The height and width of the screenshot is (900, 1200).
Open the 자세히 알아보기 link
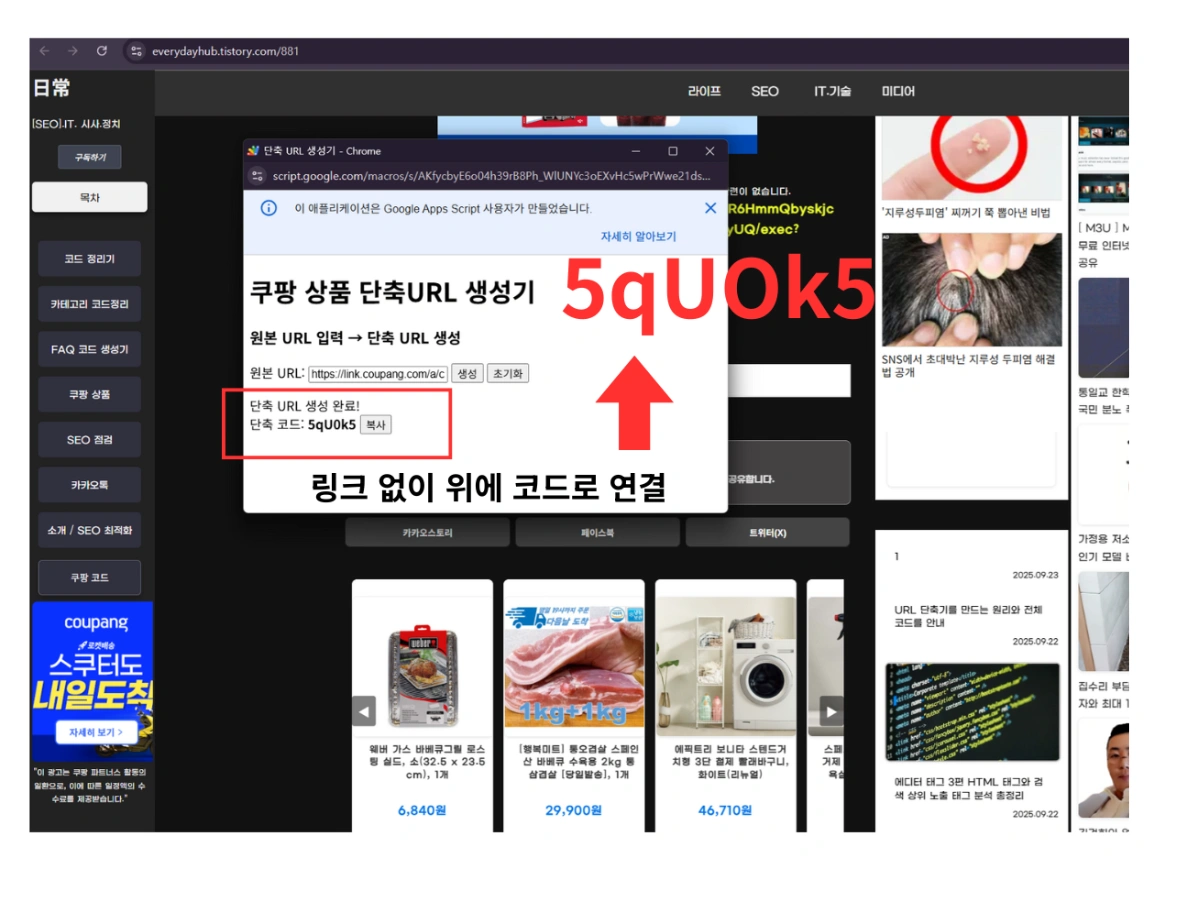coord(638,235)
